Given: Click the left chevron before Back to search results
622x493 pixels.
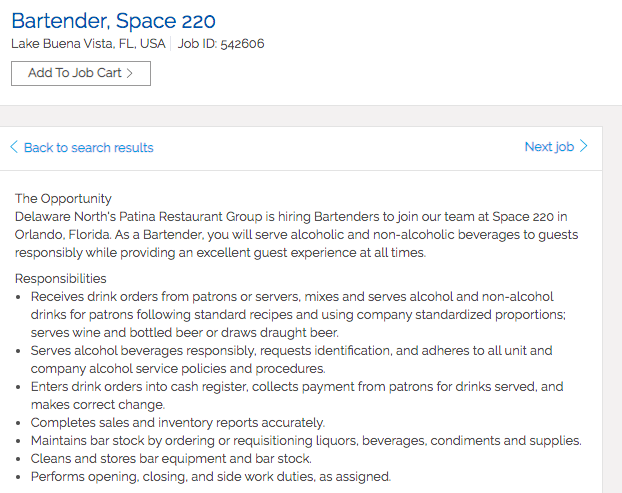Looking at the screenshot, I should click(14, 147).
